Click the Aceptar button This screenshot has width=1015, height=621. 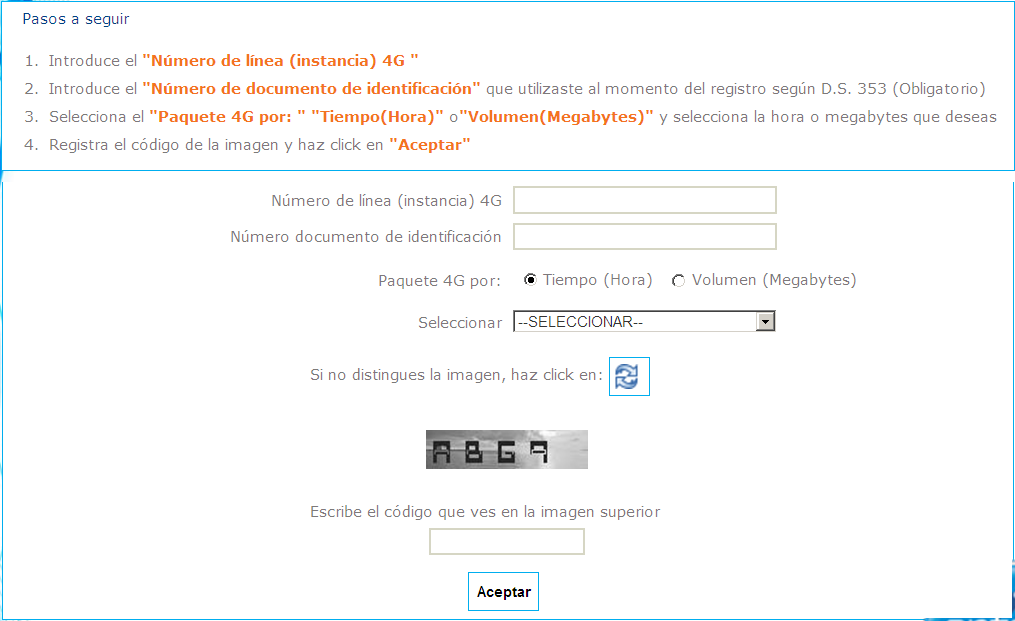(504, 592)
